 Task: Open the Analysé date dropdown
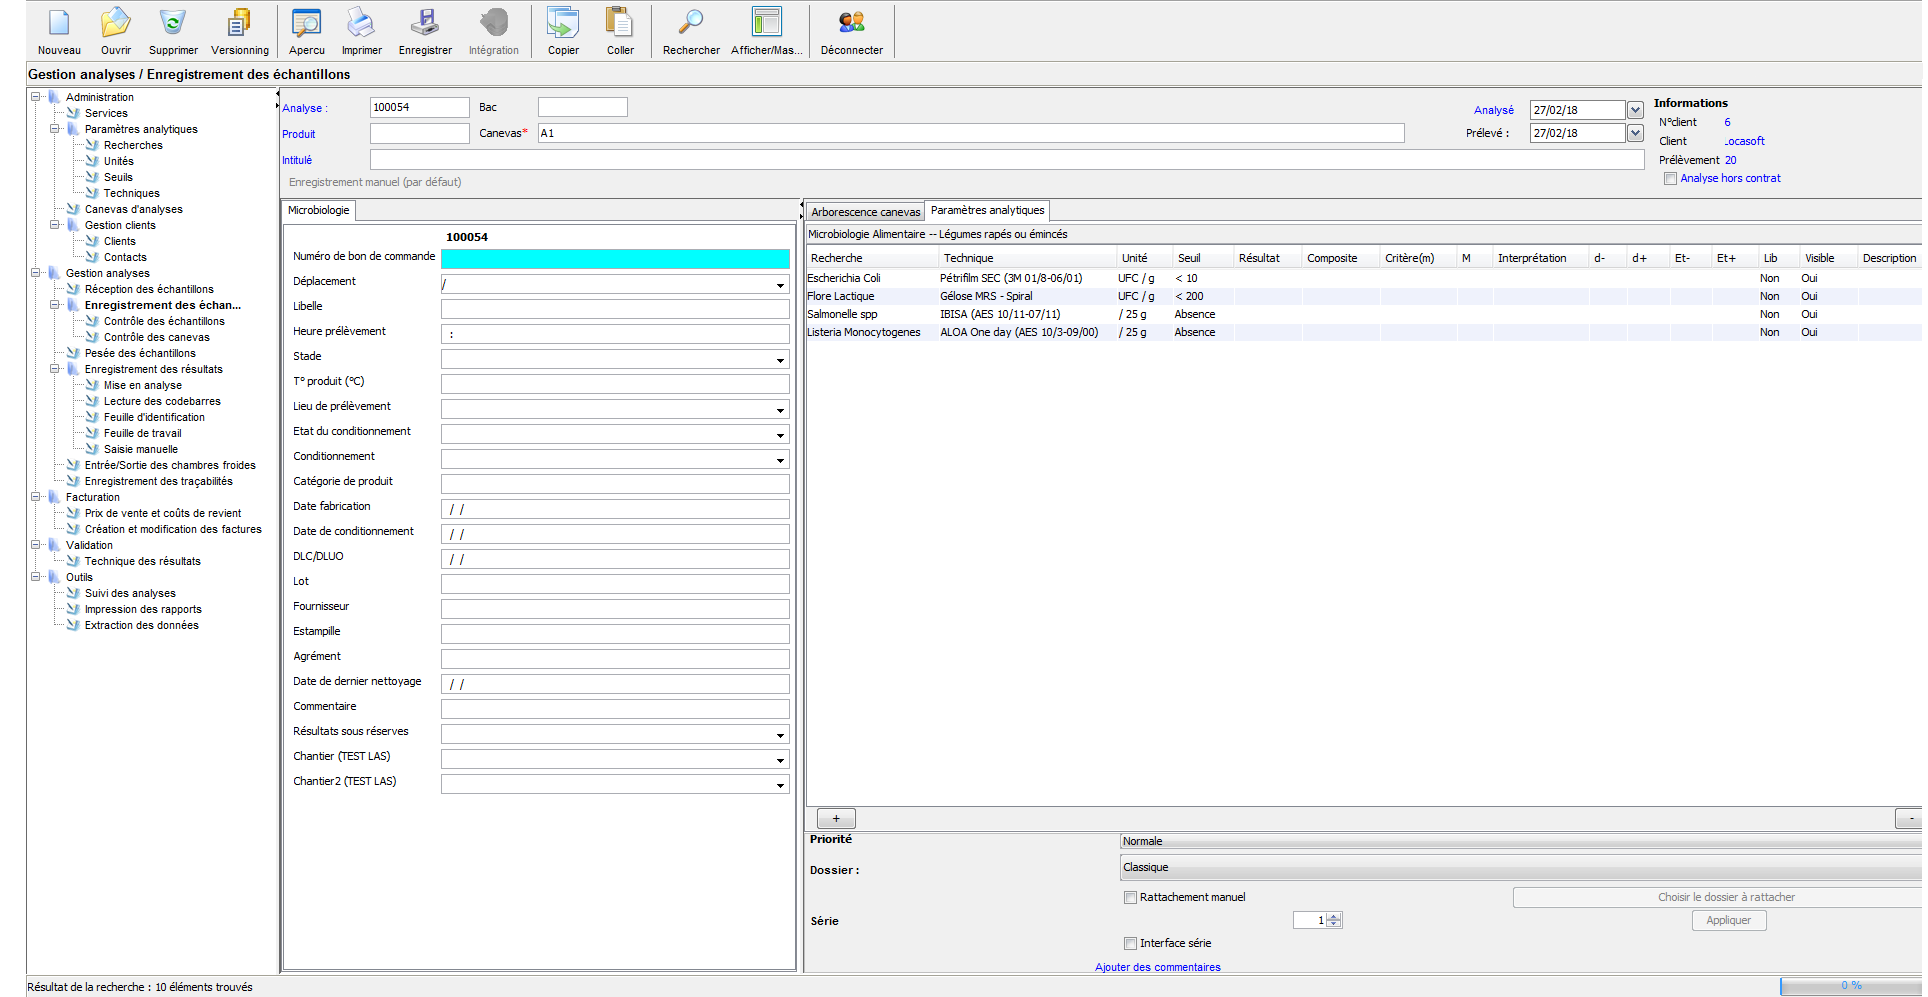pyautogui.click(x=1635, y=110)
